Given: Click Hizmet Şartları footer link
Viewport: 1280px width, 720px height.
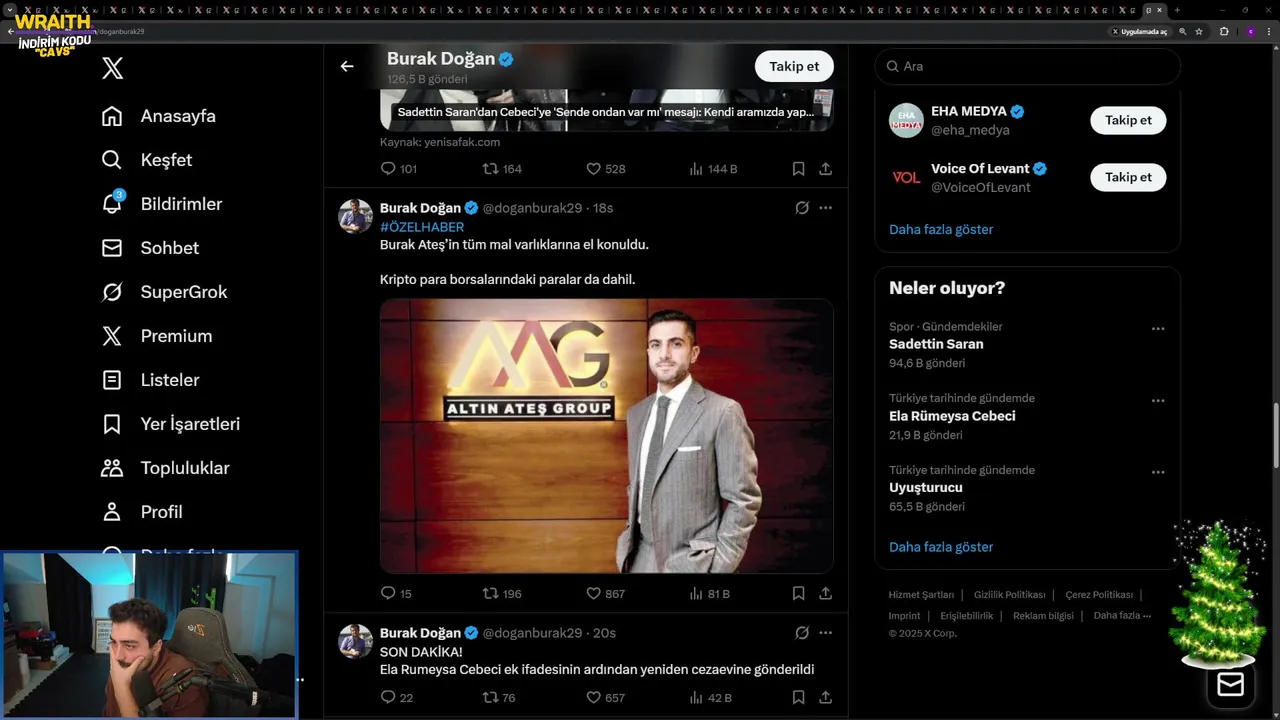Looking at the screenshot, I should (x=921, y=595).
